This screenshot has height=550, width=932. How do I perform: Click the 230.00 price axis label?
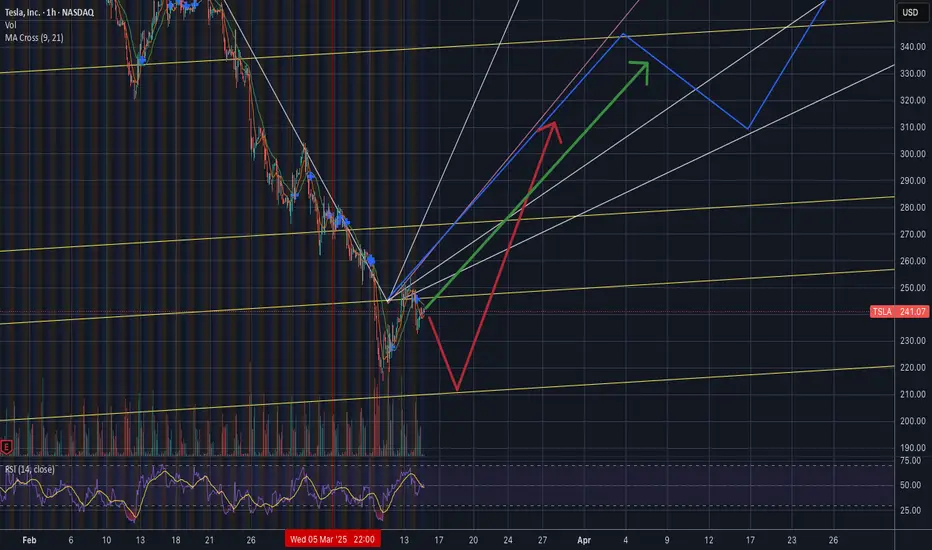coord(912,341)
